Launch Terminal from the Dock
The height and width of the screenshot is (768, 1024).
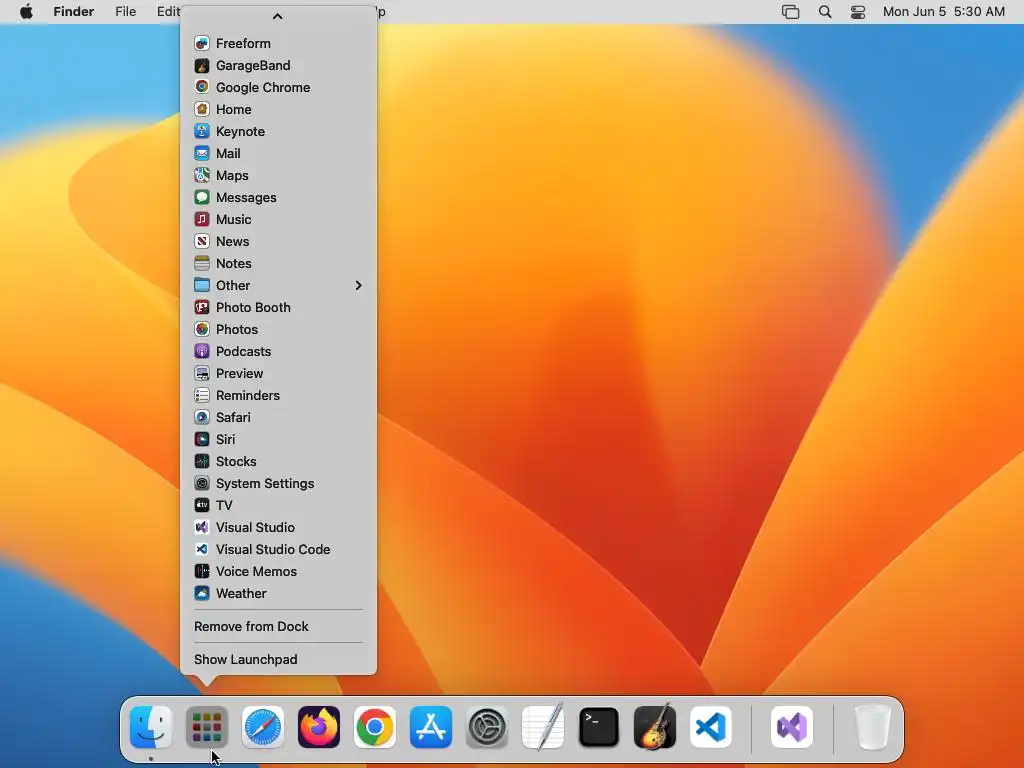(599, 727)
